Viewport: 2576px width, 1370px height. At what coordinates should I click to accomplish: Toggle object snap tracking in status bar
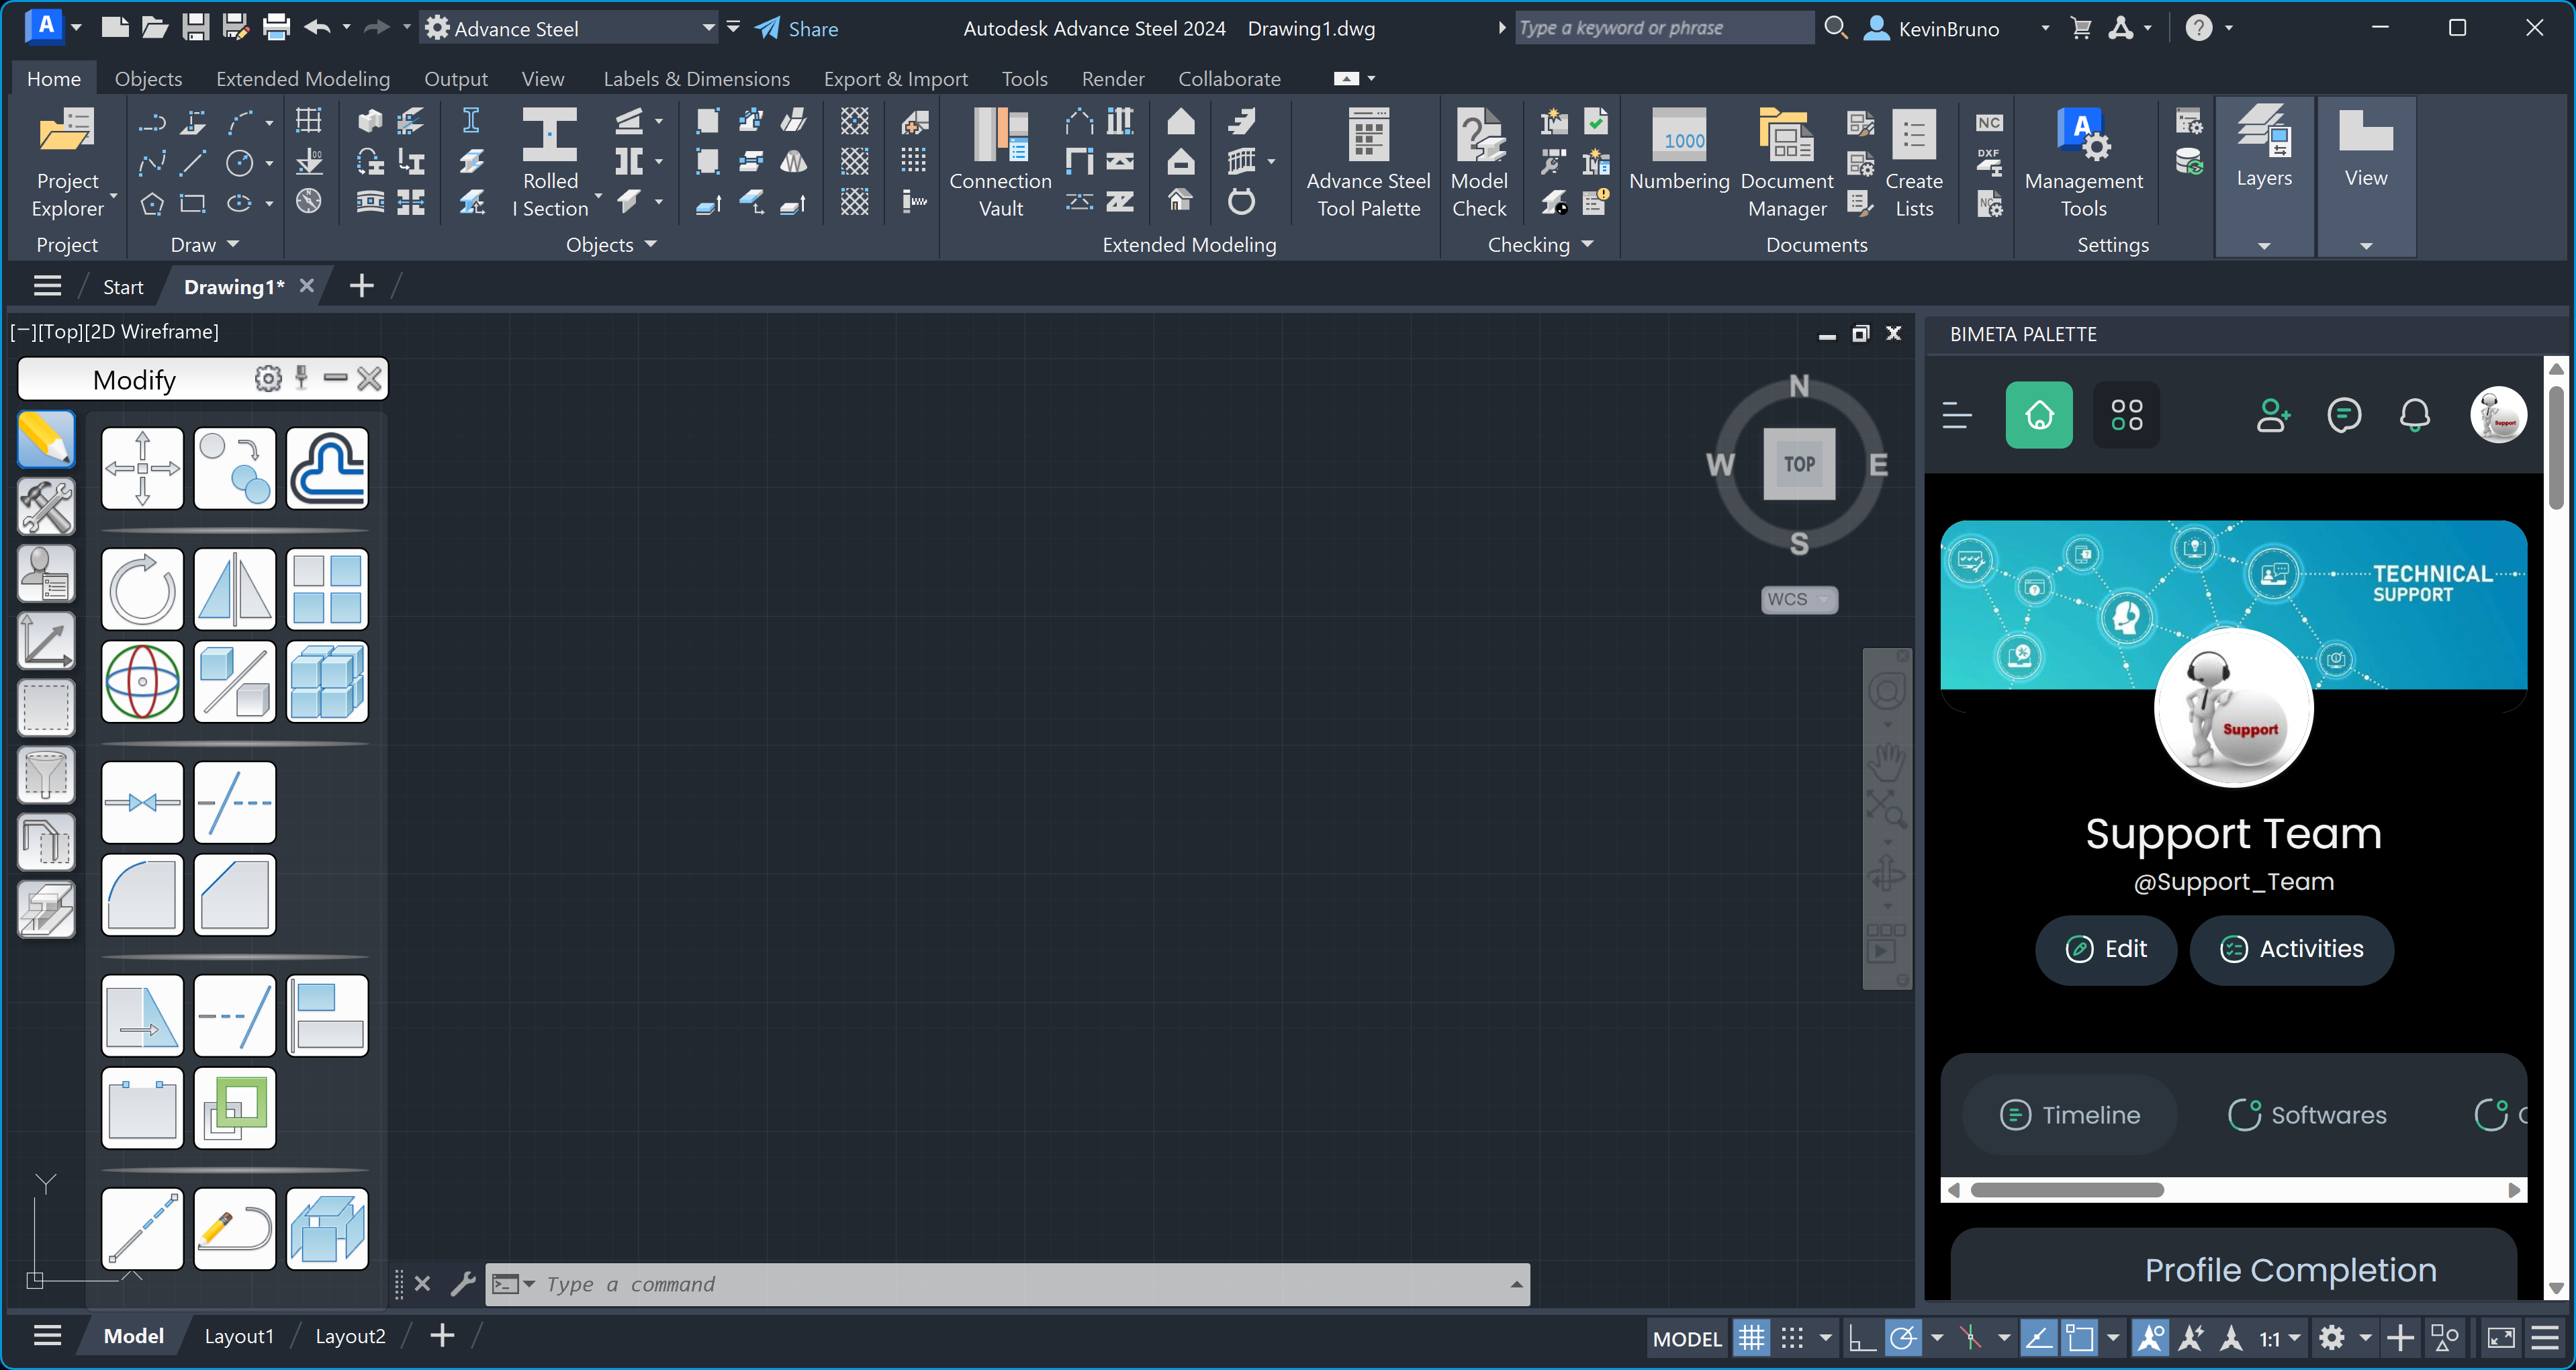point(2038,1338)
